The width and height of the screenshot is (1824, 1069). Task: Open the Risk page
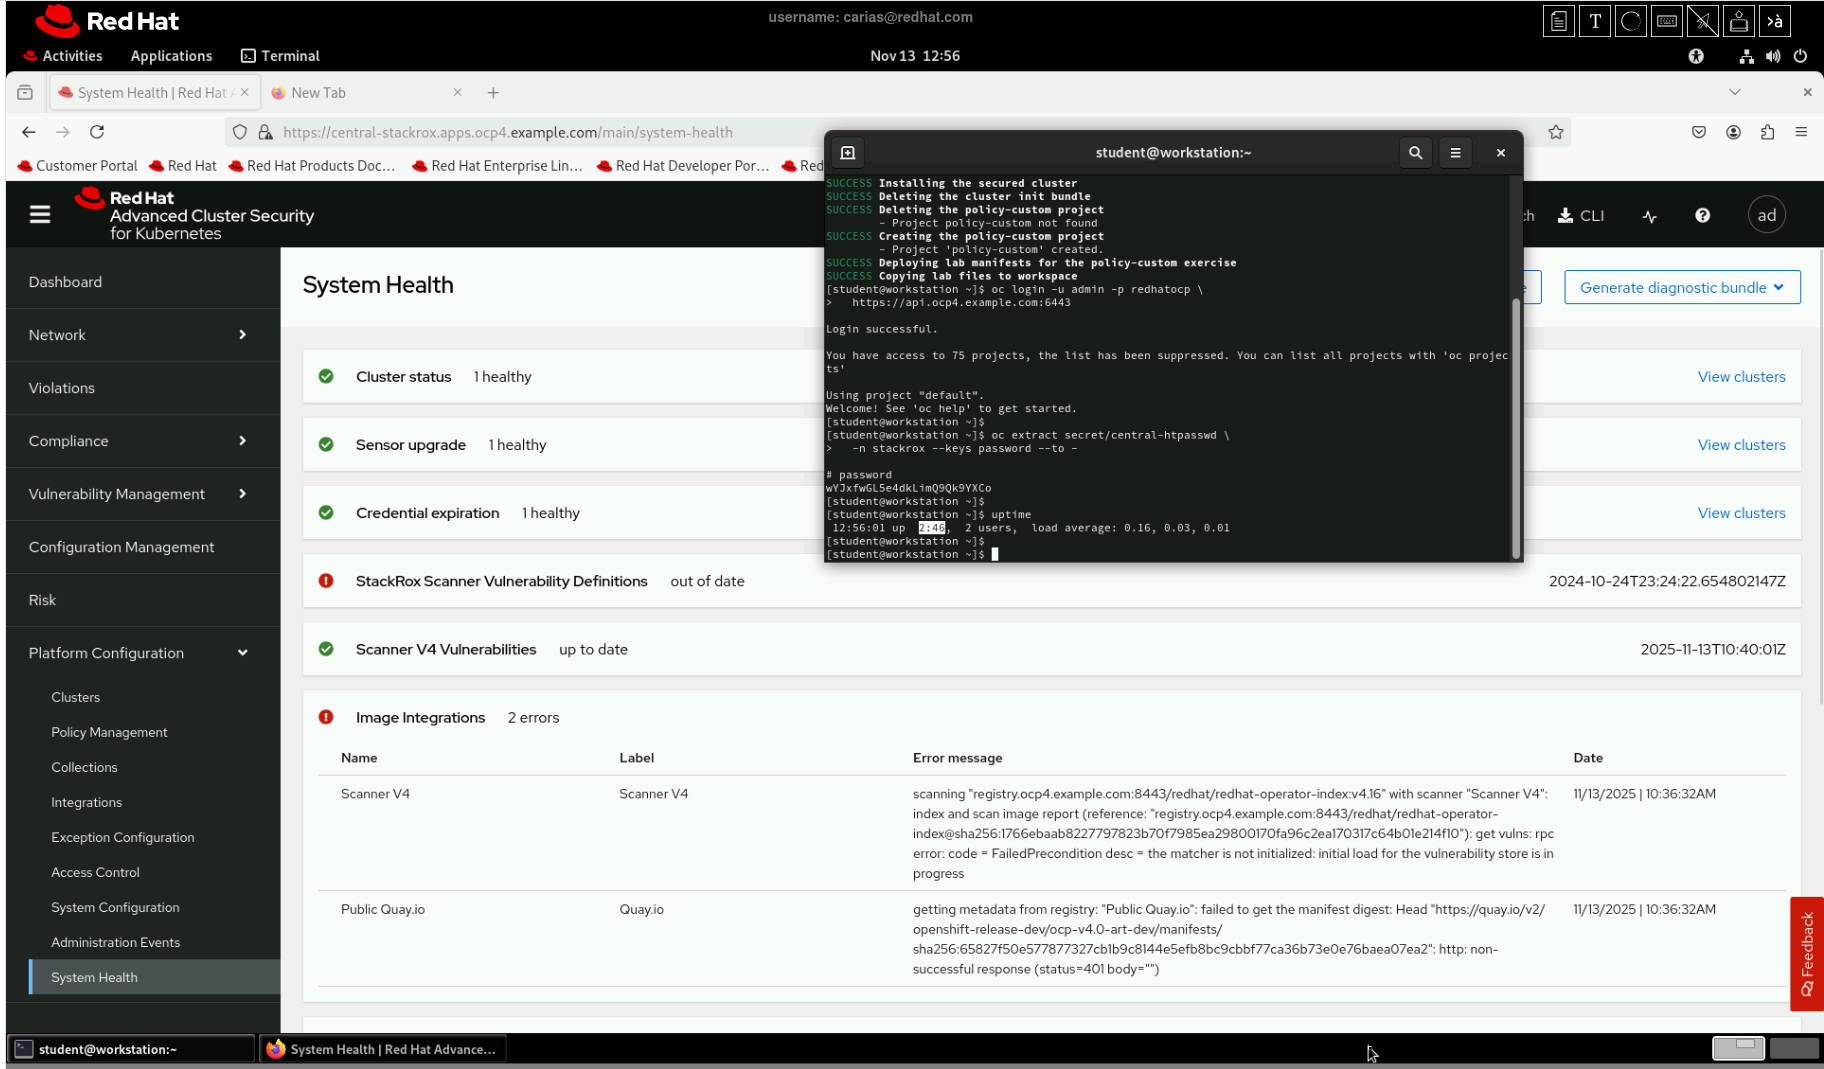pyautogui.click(x=143, y=600)
